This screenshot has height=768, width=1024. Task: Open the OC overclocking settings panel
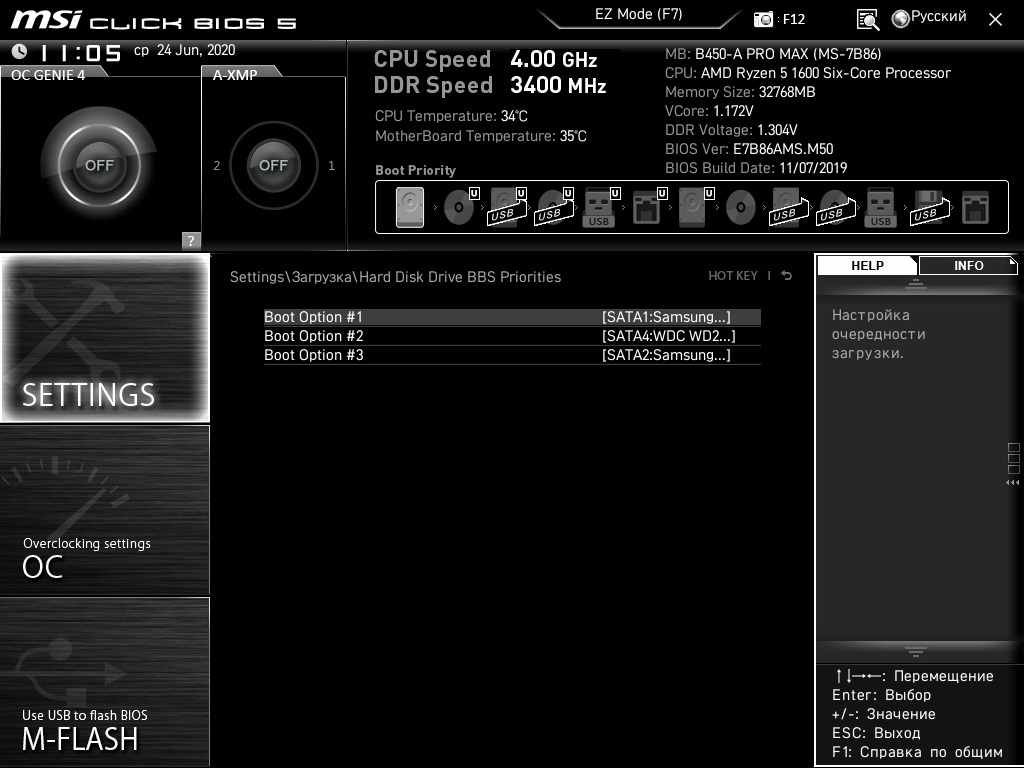tap(104, 510)
